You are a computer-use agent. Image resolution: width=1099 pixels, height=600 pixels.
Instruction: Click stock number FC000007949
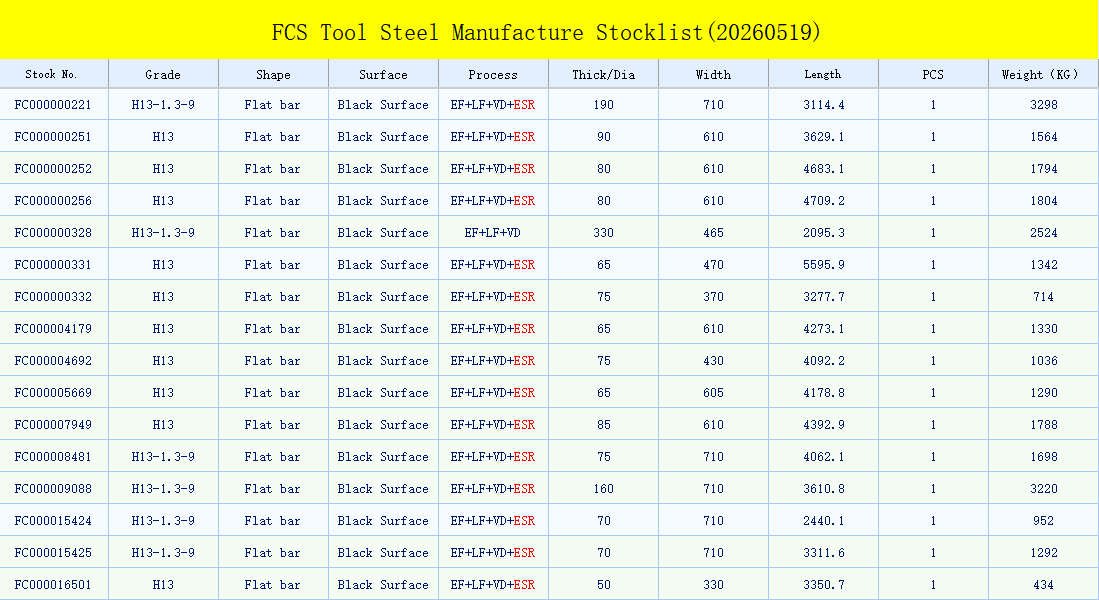(x=53, y=425)
